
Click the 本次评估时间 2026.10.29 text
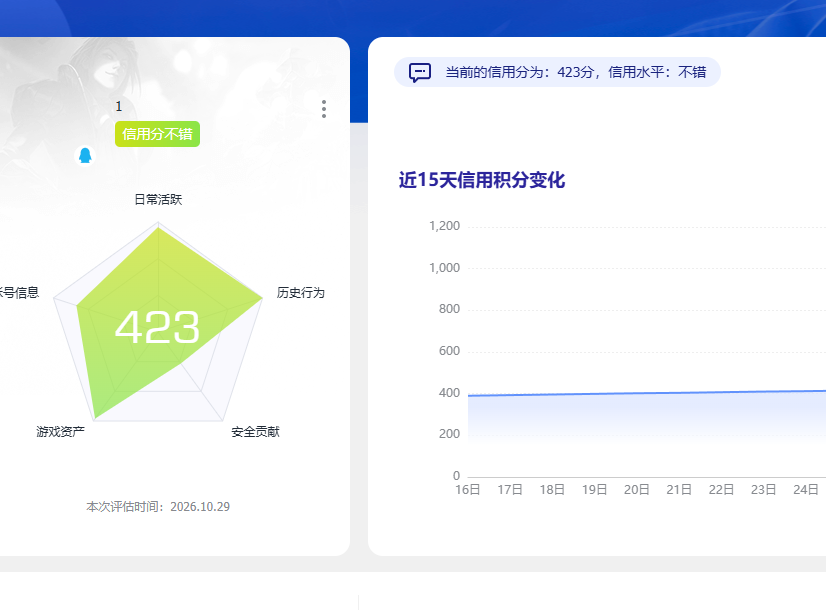coord(158,506)
